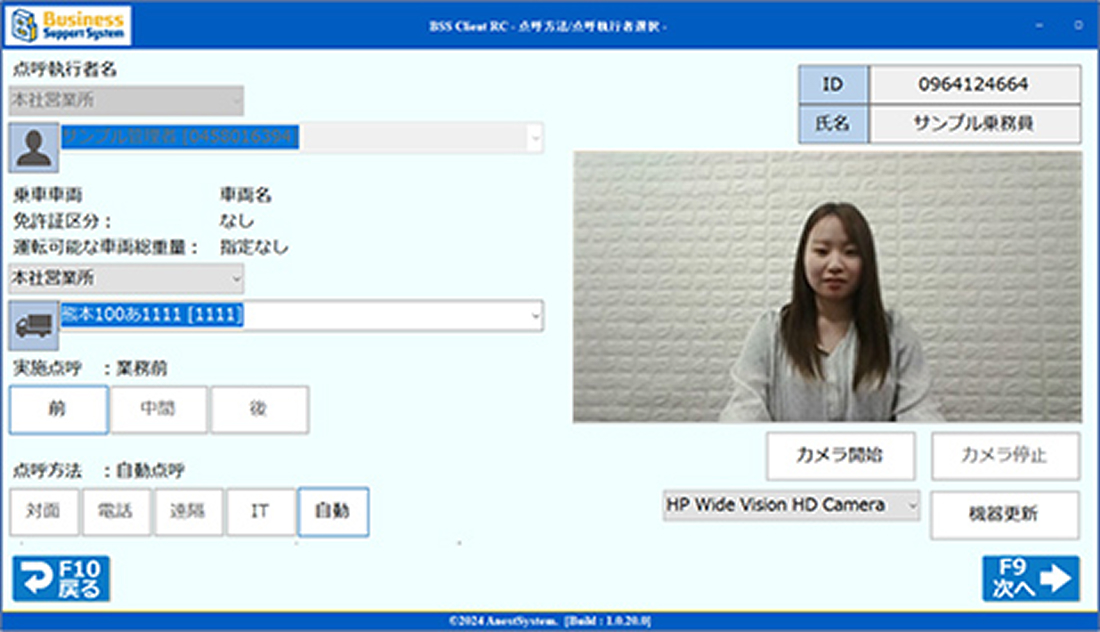Image resolution: width=1100 pixels, height=632 pixels.
Task: Click the Business Support System logo
Action: tap(70, 26)
